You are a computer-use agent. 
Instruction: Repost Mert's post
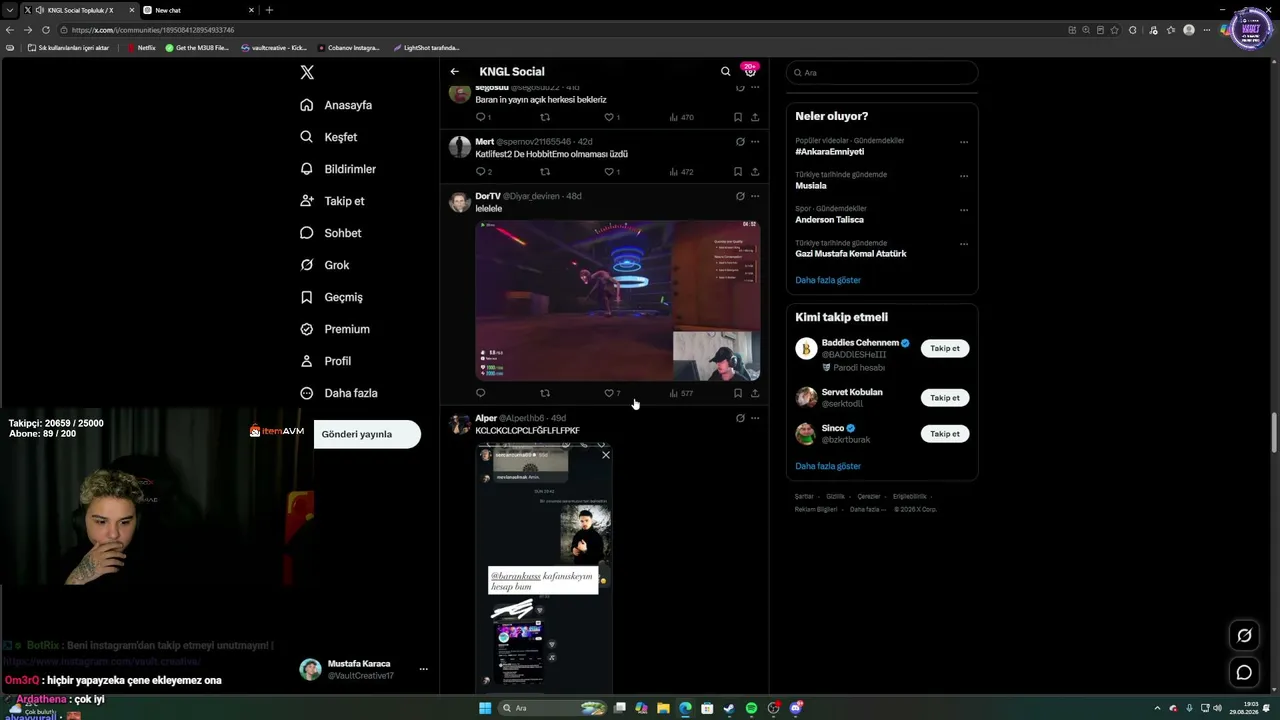[545, 172]
